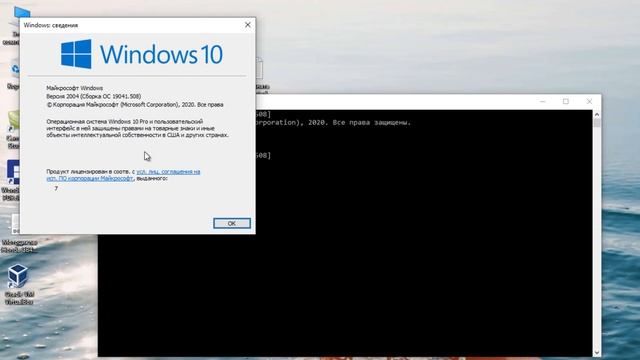Close the 'Windows: сведения' dialog

click(x=247, y=25)
